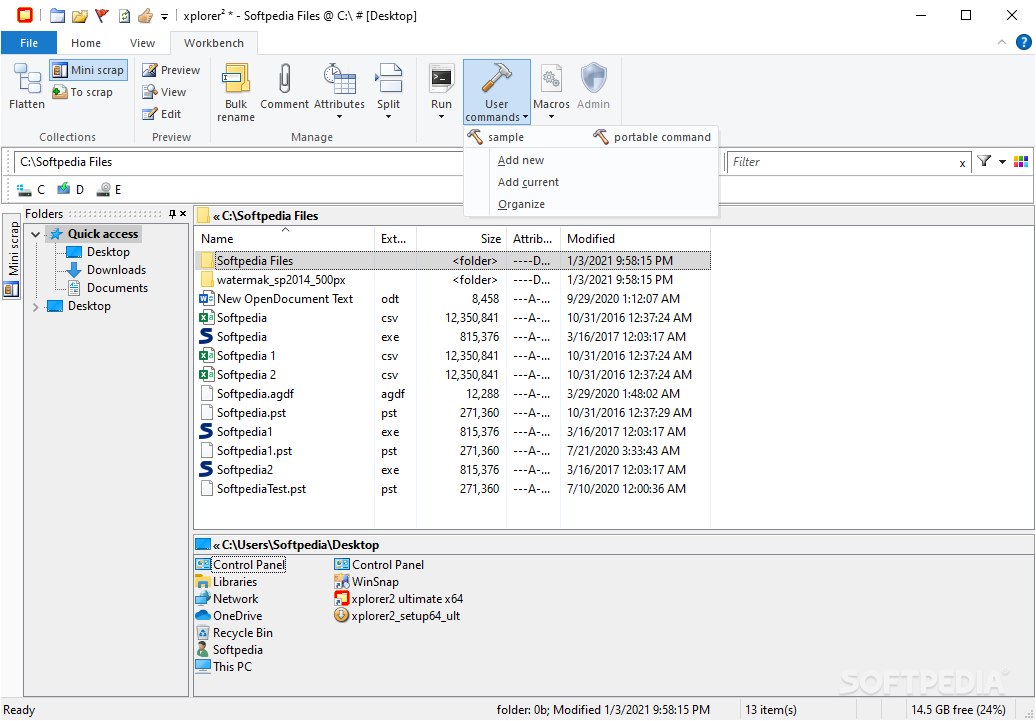This screenshot has width=1036, height=721.
Task: Collapse the Quick access tree node
Action: pos(36,234)
